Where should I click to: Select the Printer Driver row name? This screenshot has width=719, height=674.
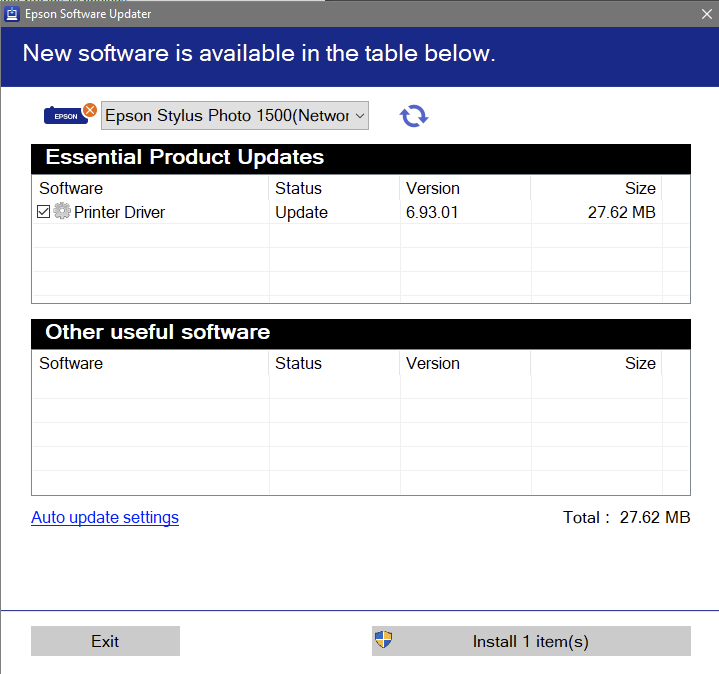[119, 212]
